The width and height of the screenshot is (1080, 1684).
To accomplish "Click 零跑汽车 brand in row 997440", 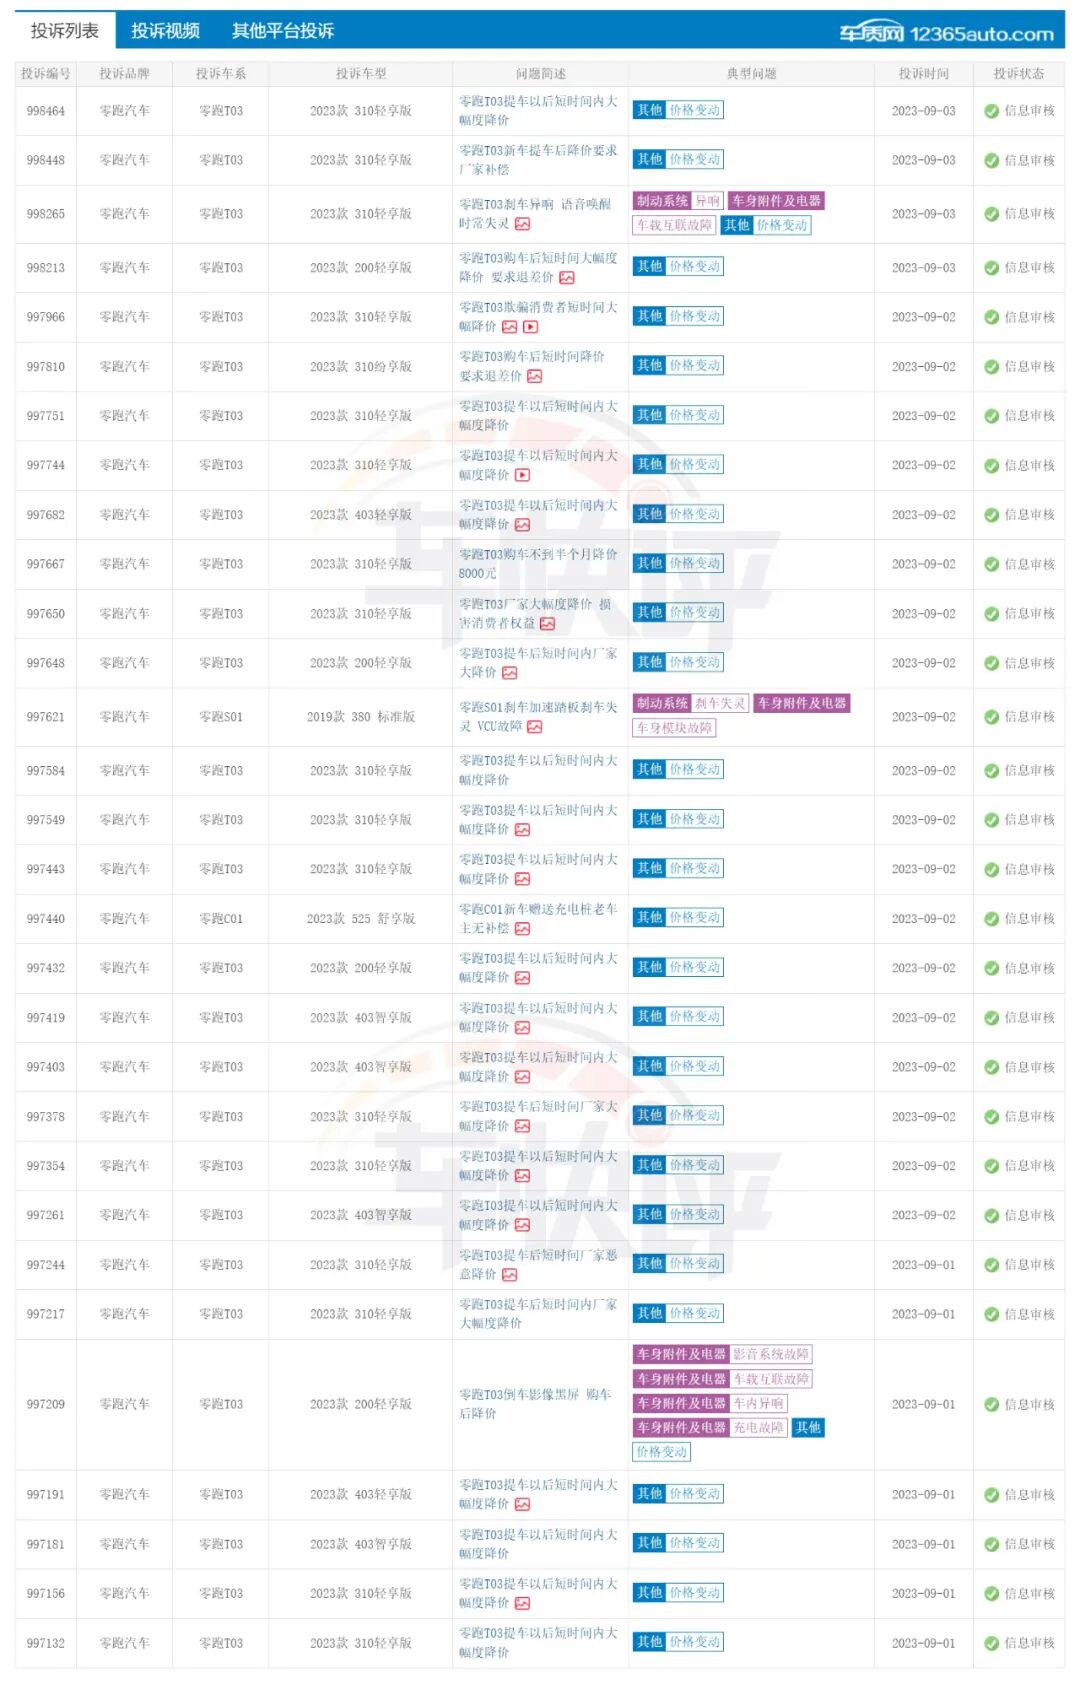I will (x=124, y=919).
